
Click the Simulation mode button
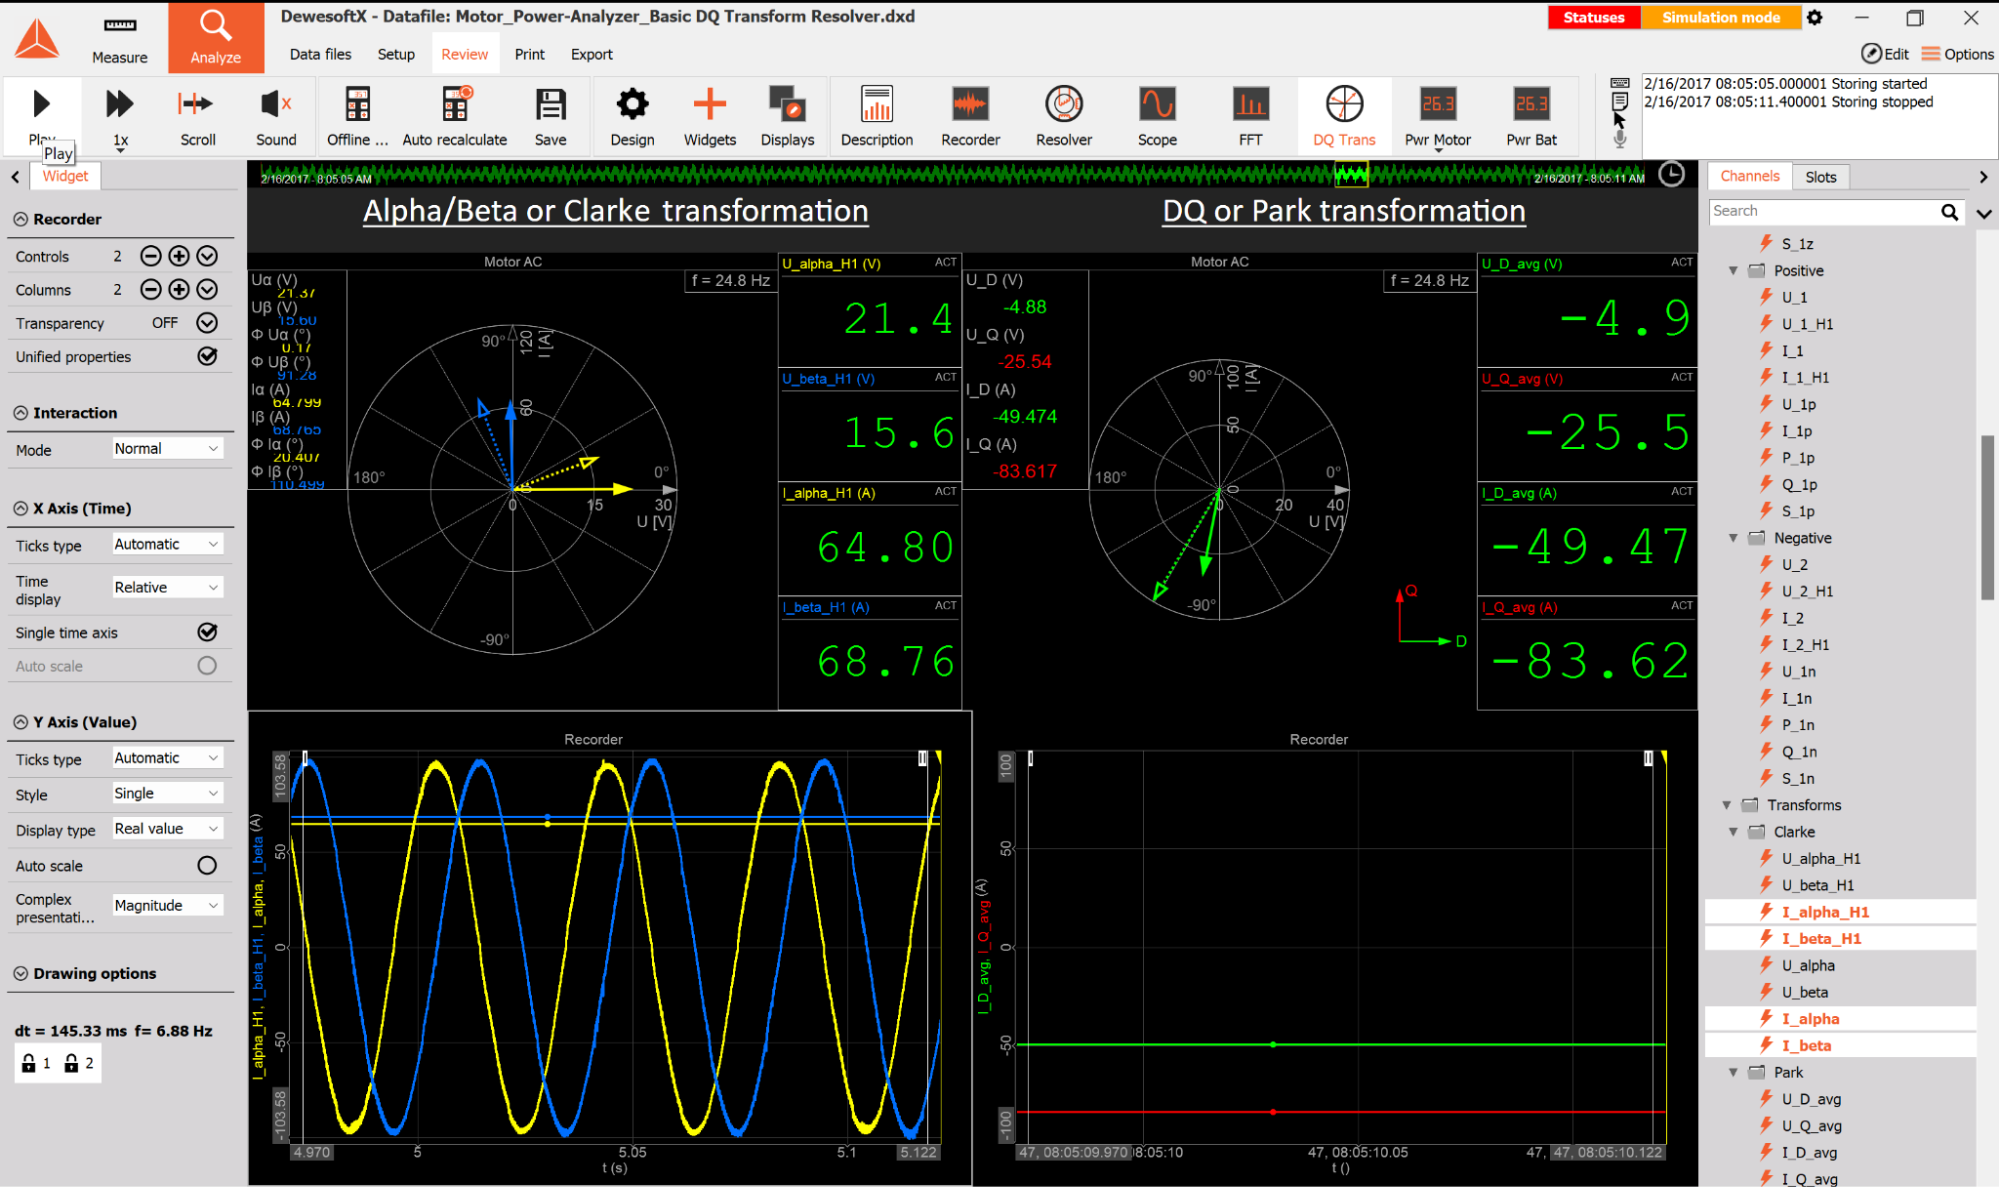[x=1720, y=17]
